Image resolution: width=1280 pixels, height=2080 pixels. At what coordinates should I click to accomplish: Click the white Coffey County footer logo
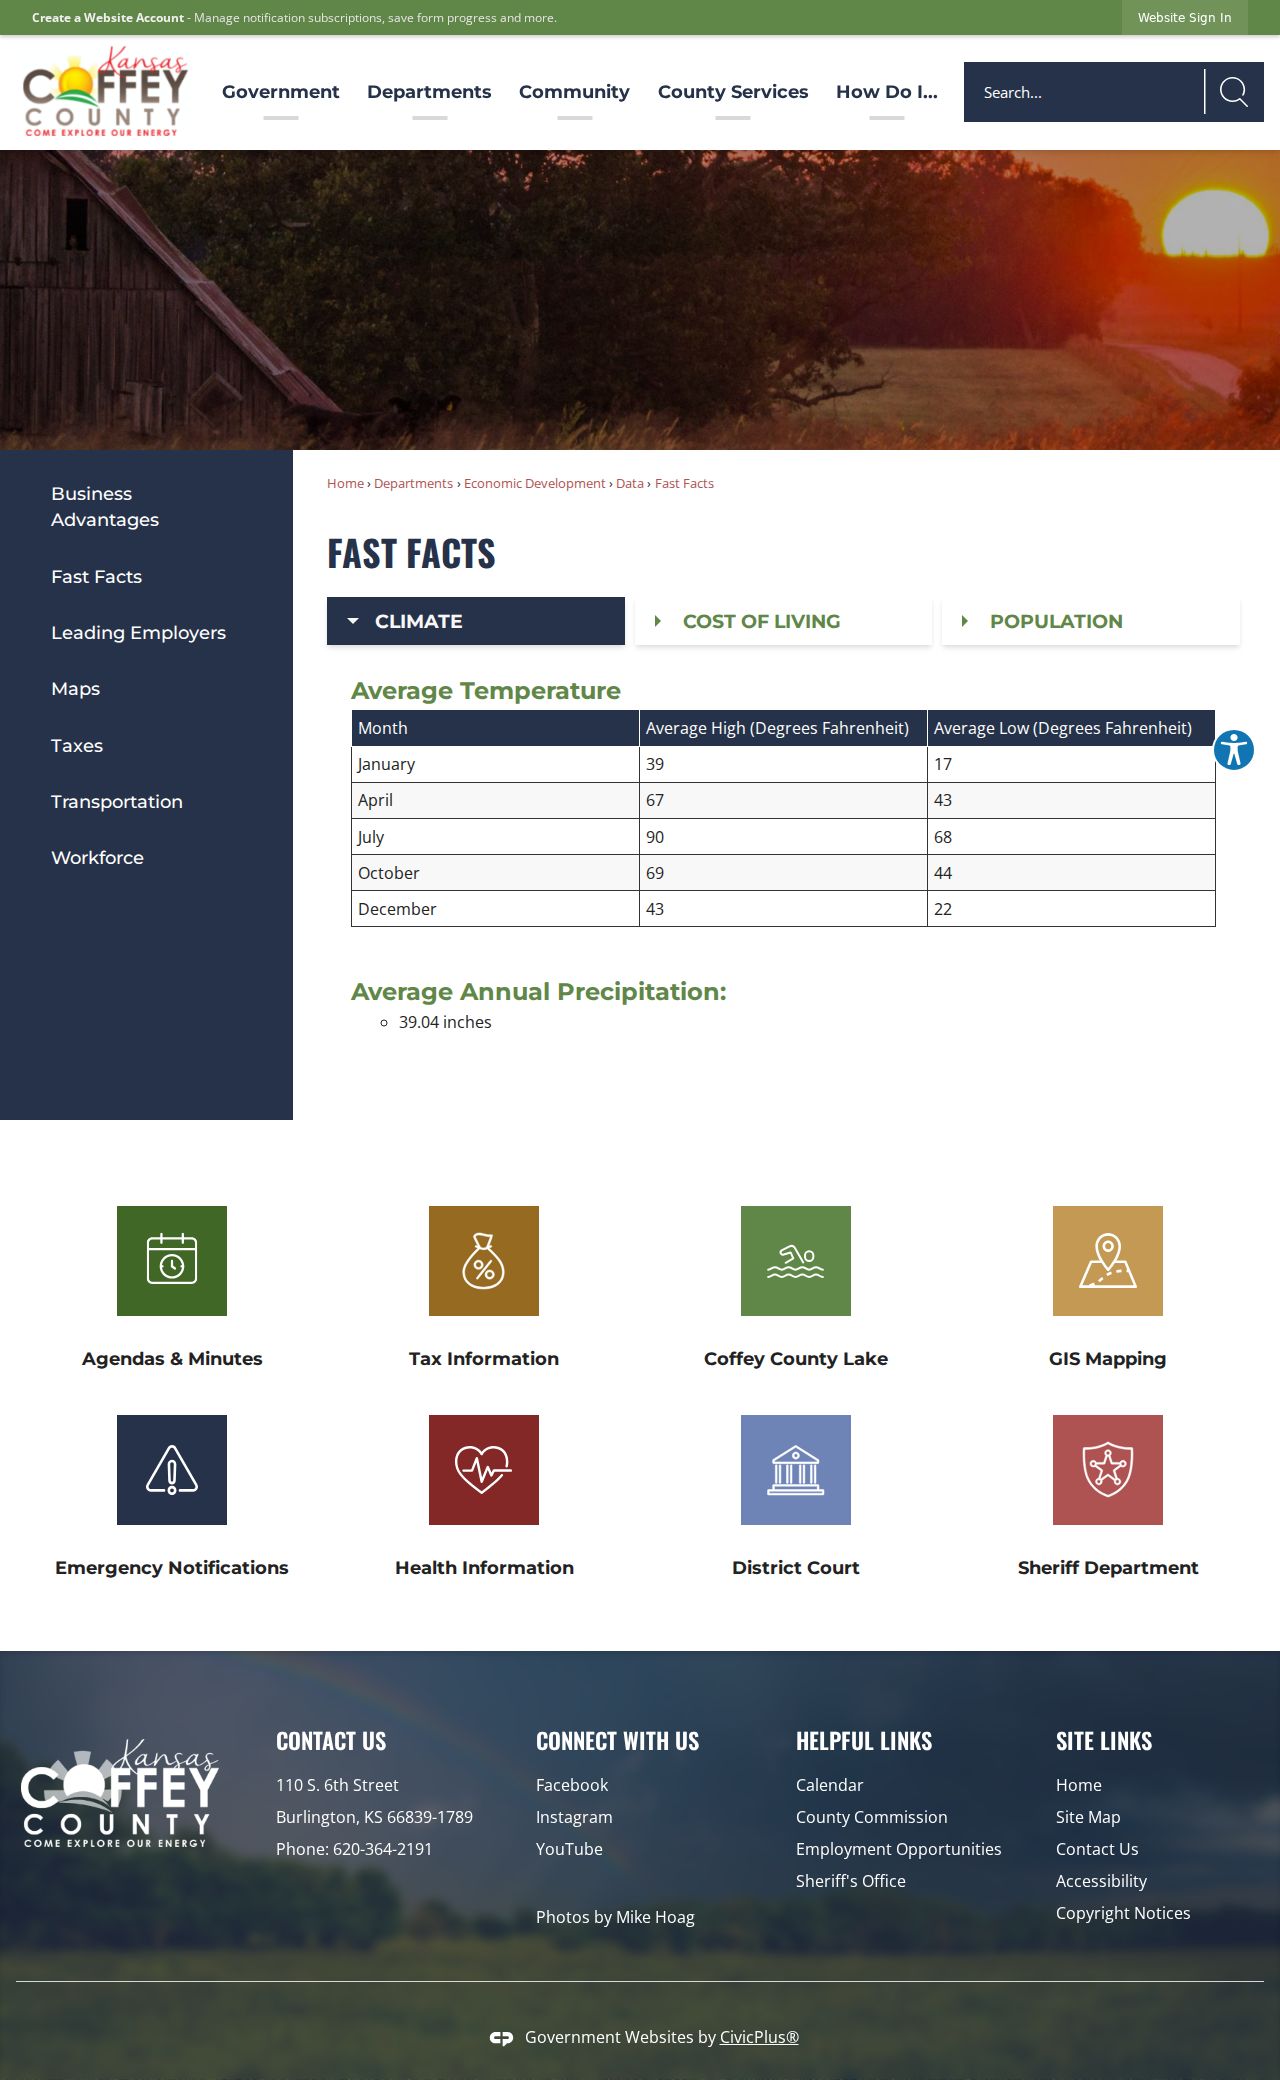[x=119, y=1793]
